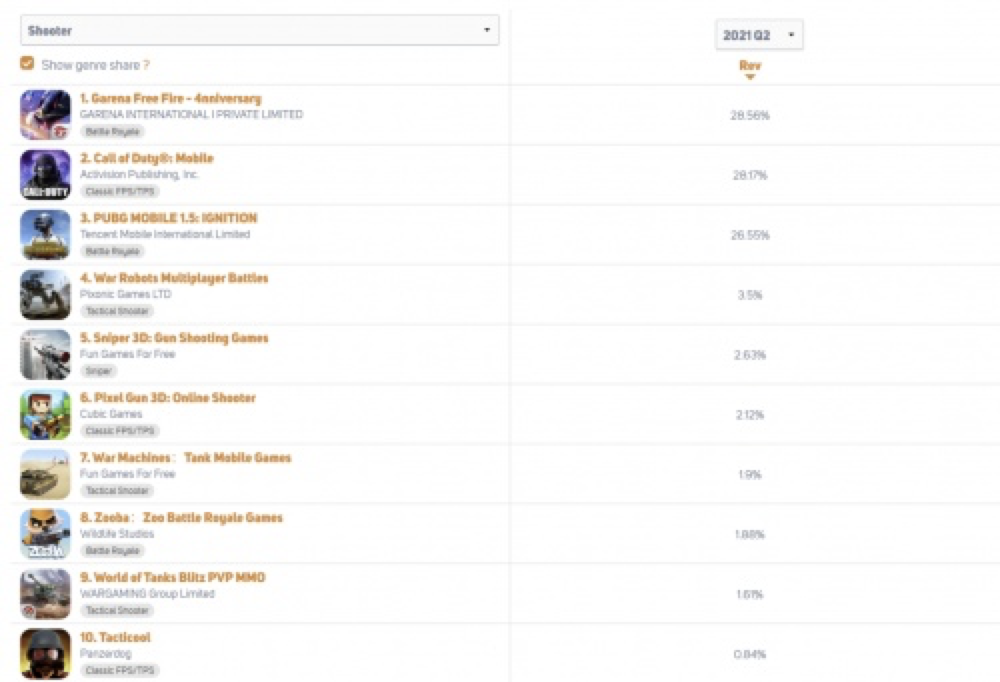Viewport: 1000px width, 682px height.
Task: Click the Tacticool app icon
Action: (x=45, y=654)
